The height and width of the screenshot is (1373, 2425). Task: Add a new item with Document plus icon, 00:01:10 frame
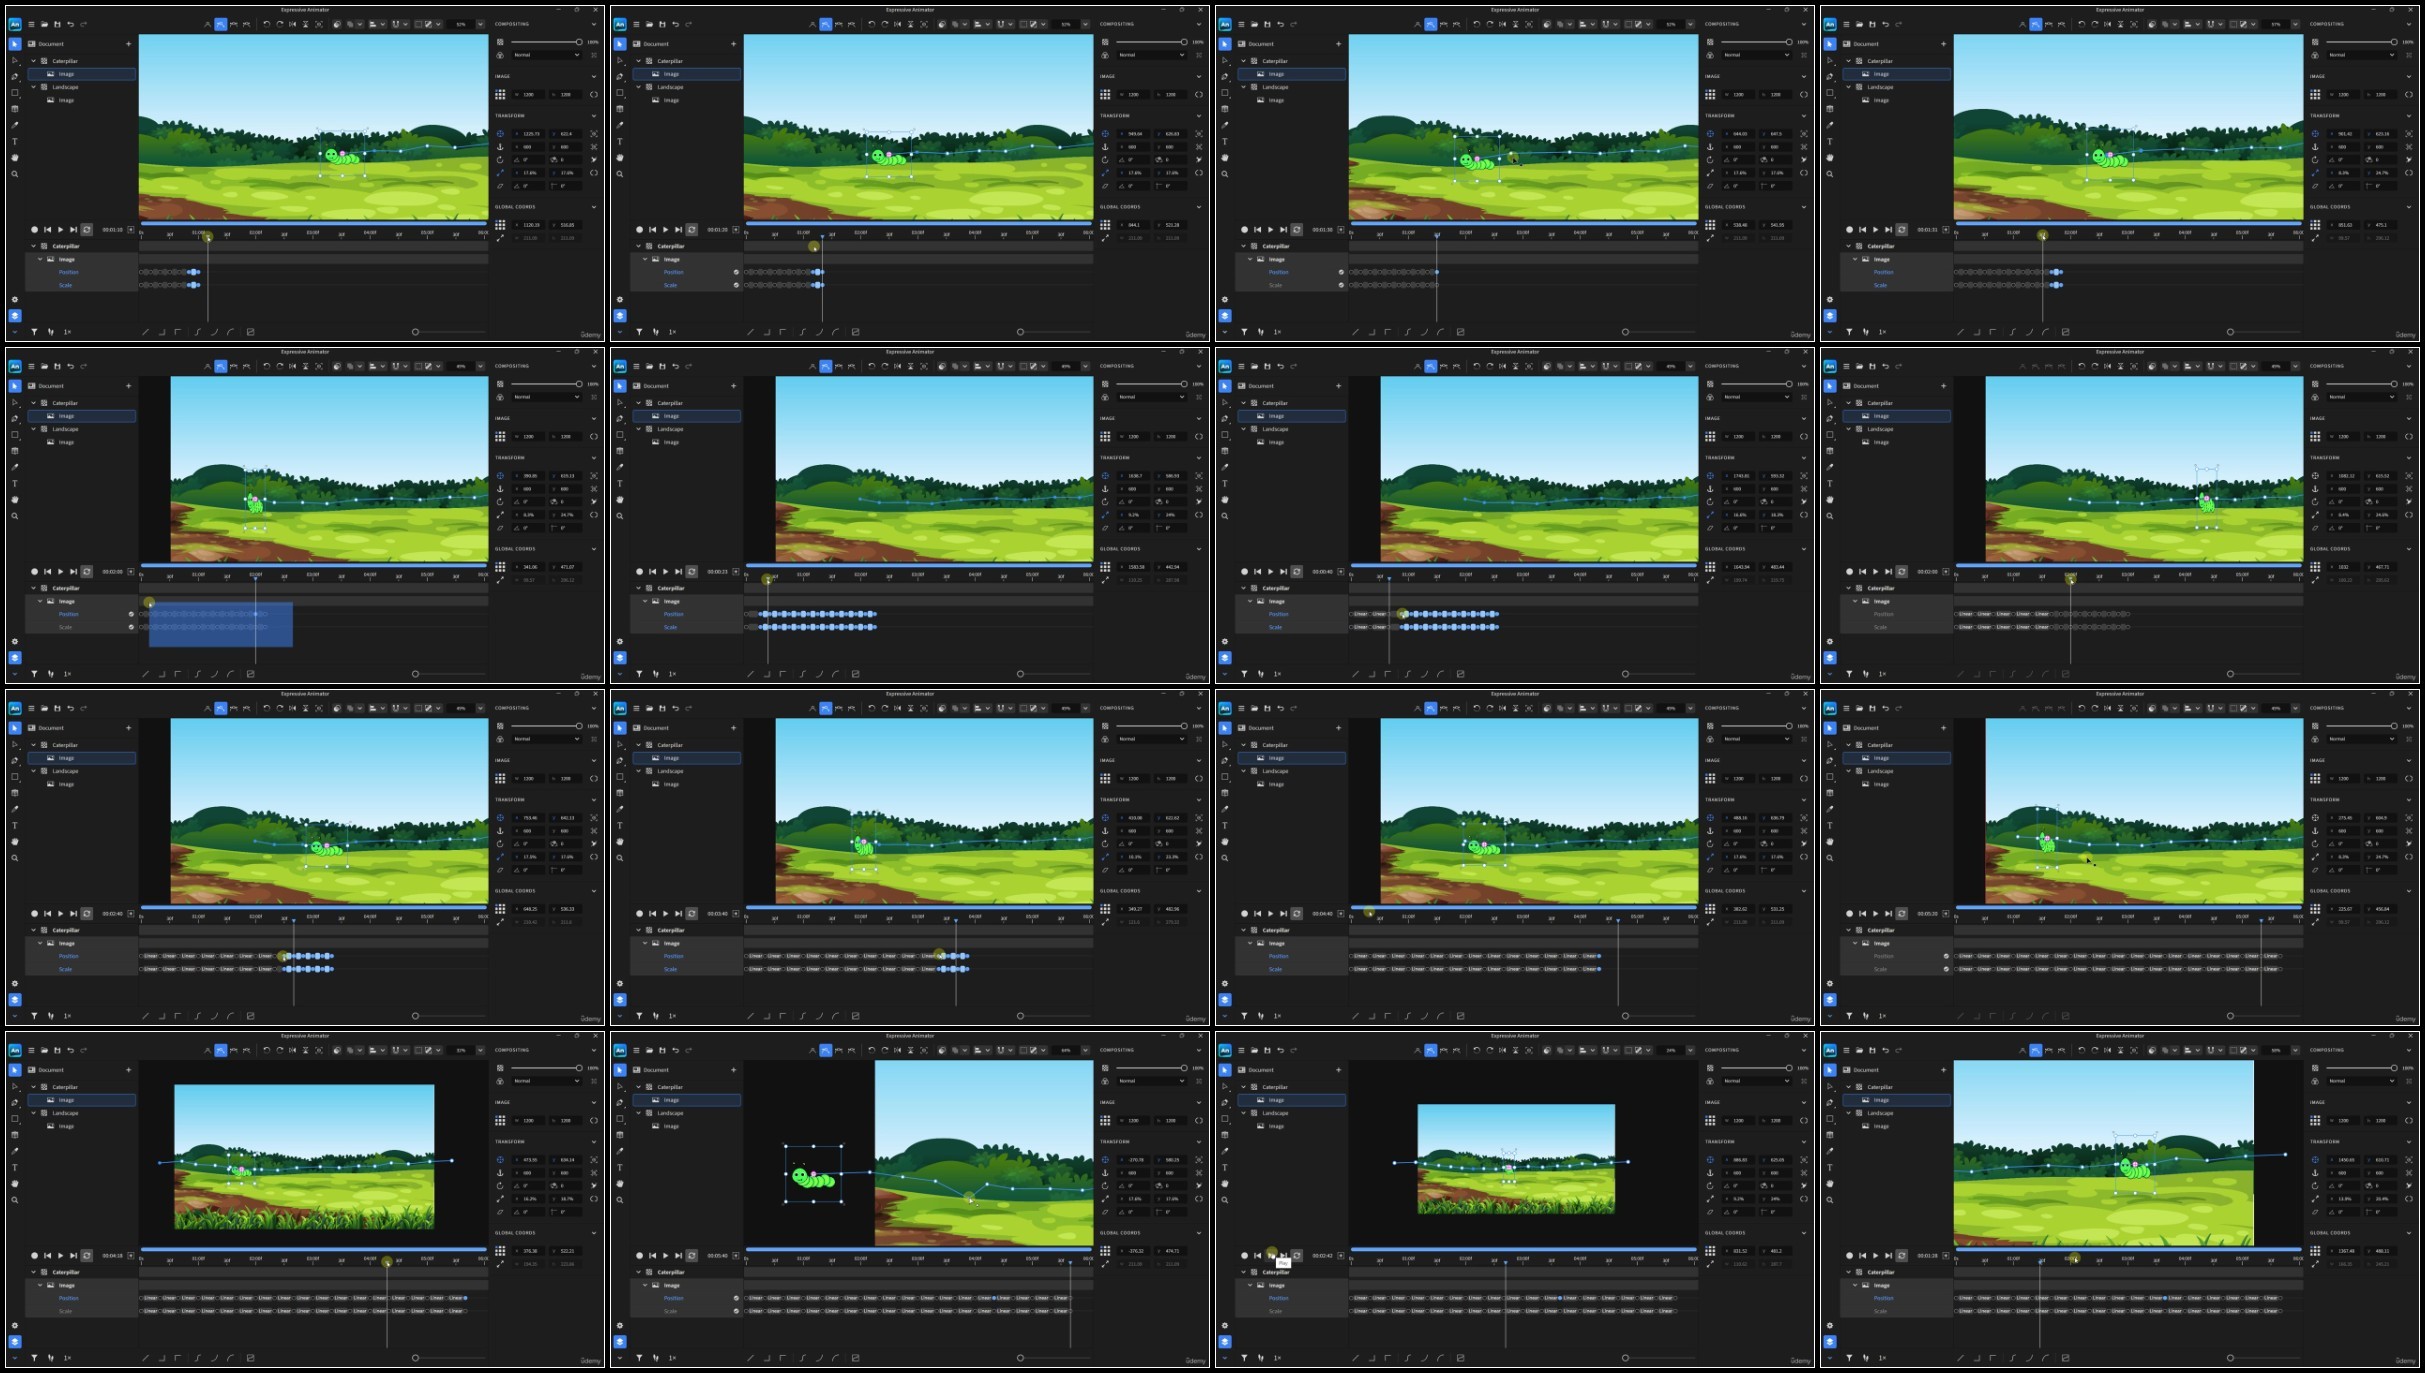click(128, 44)
